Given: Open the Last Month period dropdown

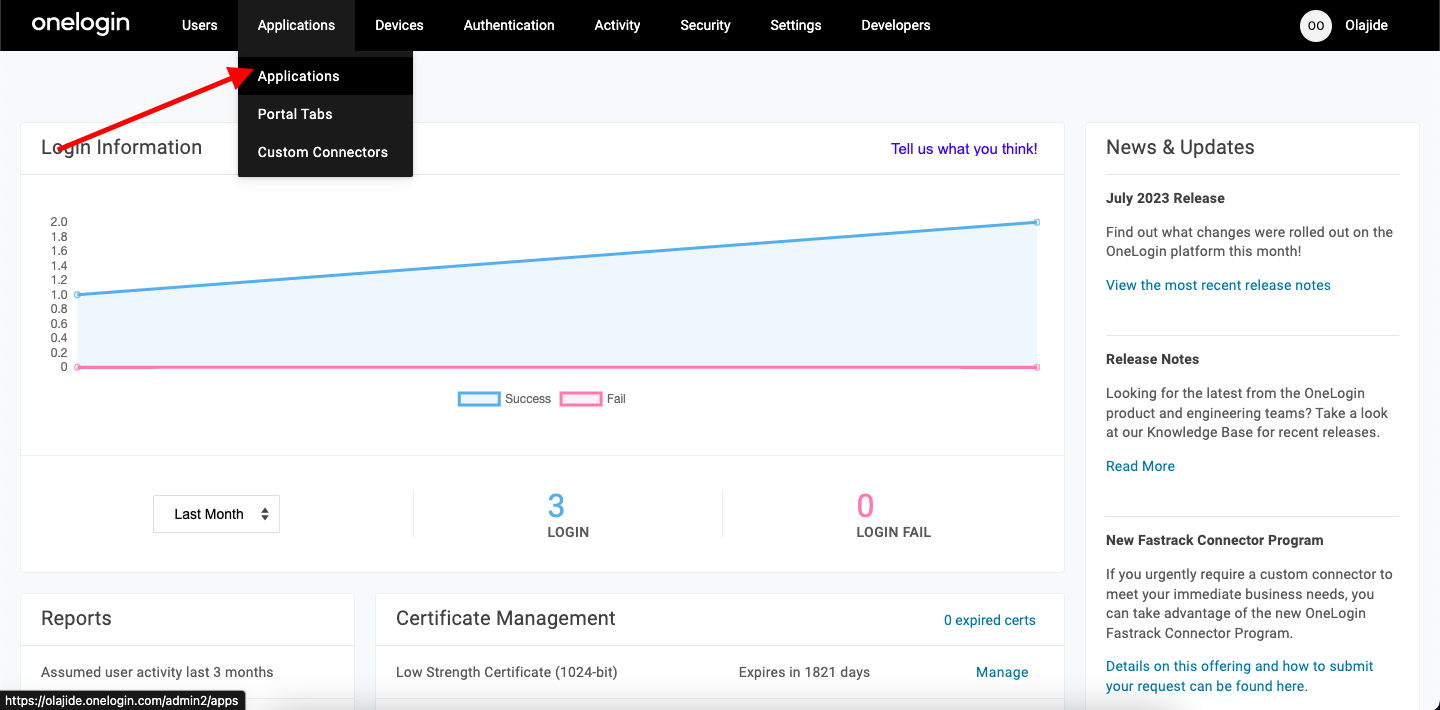Looking at the screenshot, I should 216,514.
